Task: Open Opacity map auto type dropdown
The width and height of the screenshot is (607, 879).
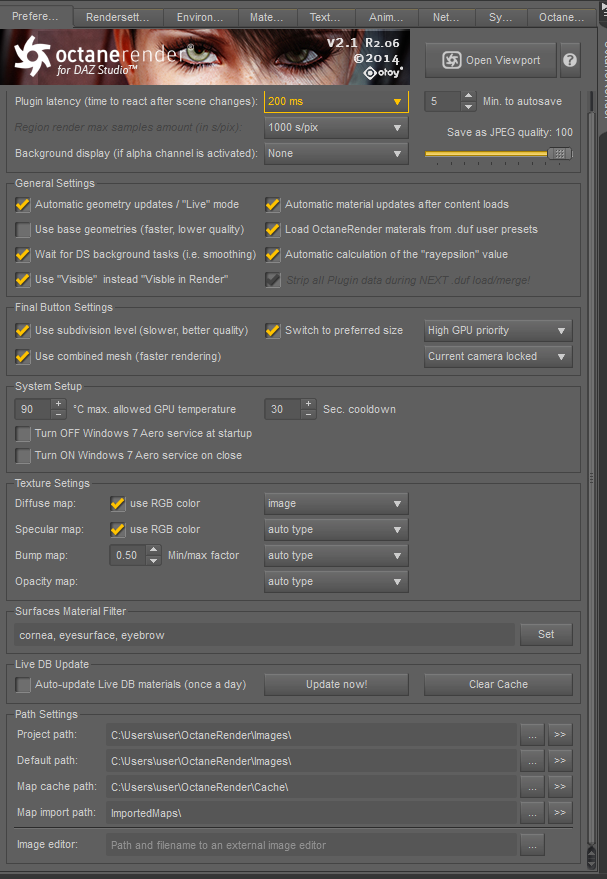Action: pos(336,581)
